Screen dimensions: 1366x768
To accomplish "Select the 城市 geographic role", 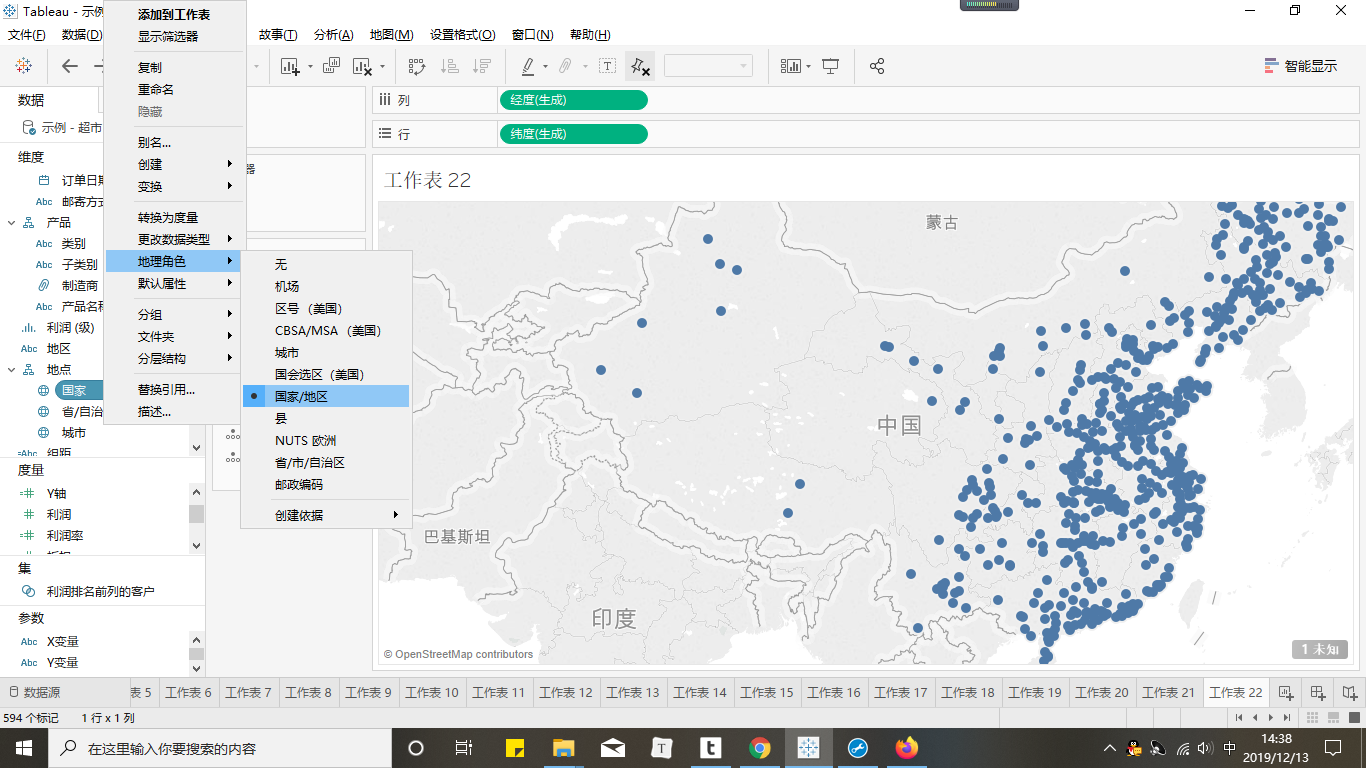I will (287, 352).
